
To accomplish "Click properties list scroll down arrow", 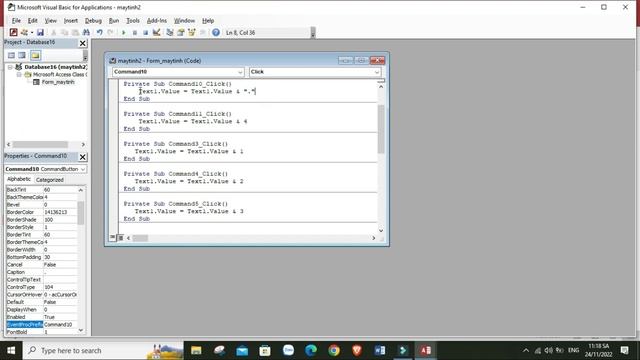I will [81, 330].
